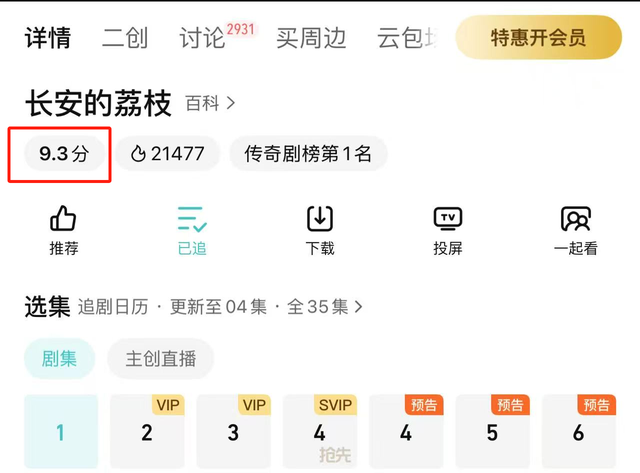Switch to the 详情 tab

48,38
